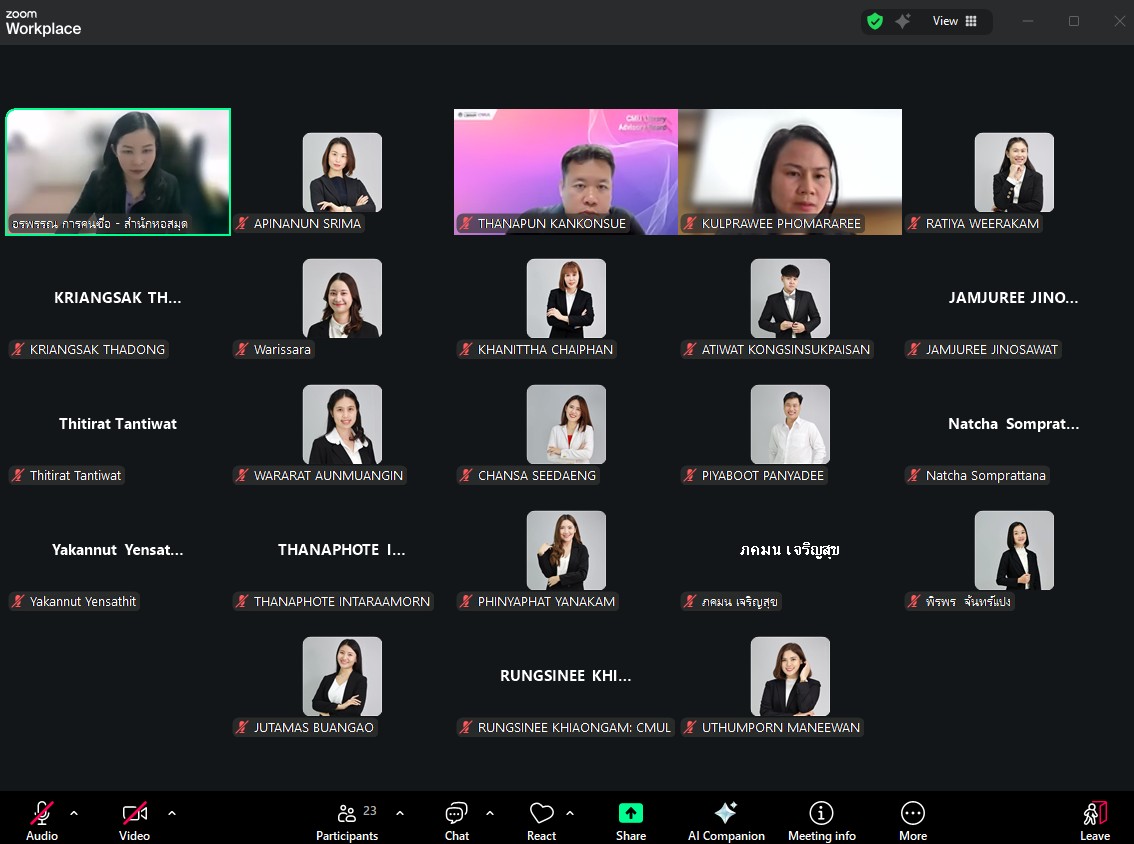Unmute microphone with the Audio button
The width and height of the screenshot is (1134, 844).
(x=42, y=820)
